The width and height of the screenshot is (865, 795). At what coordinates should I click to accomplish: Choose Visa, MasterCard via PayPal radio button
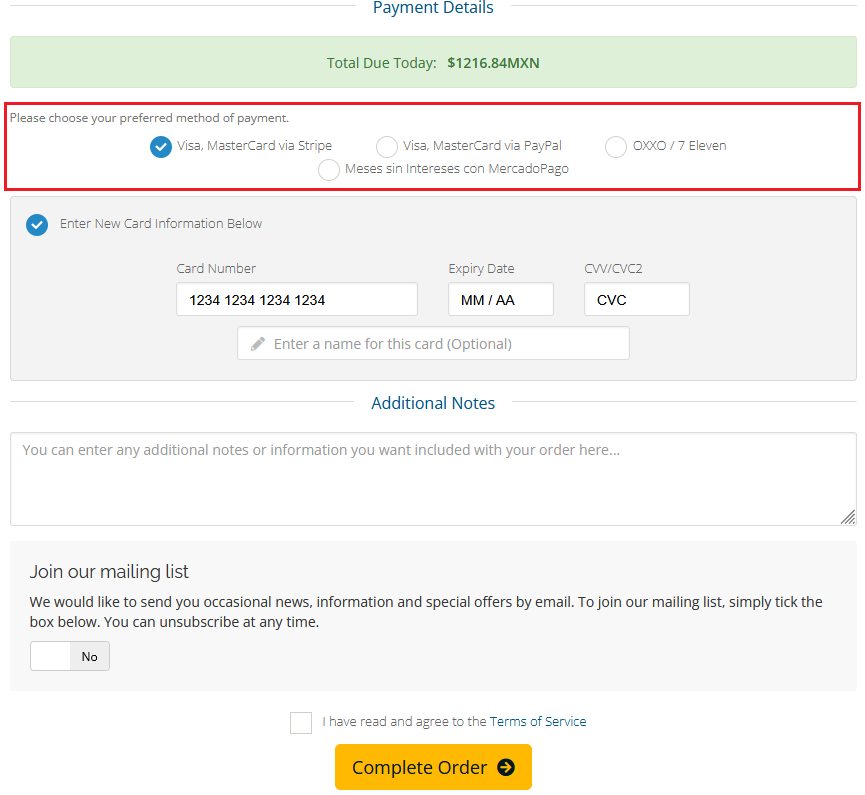[387, 146]
